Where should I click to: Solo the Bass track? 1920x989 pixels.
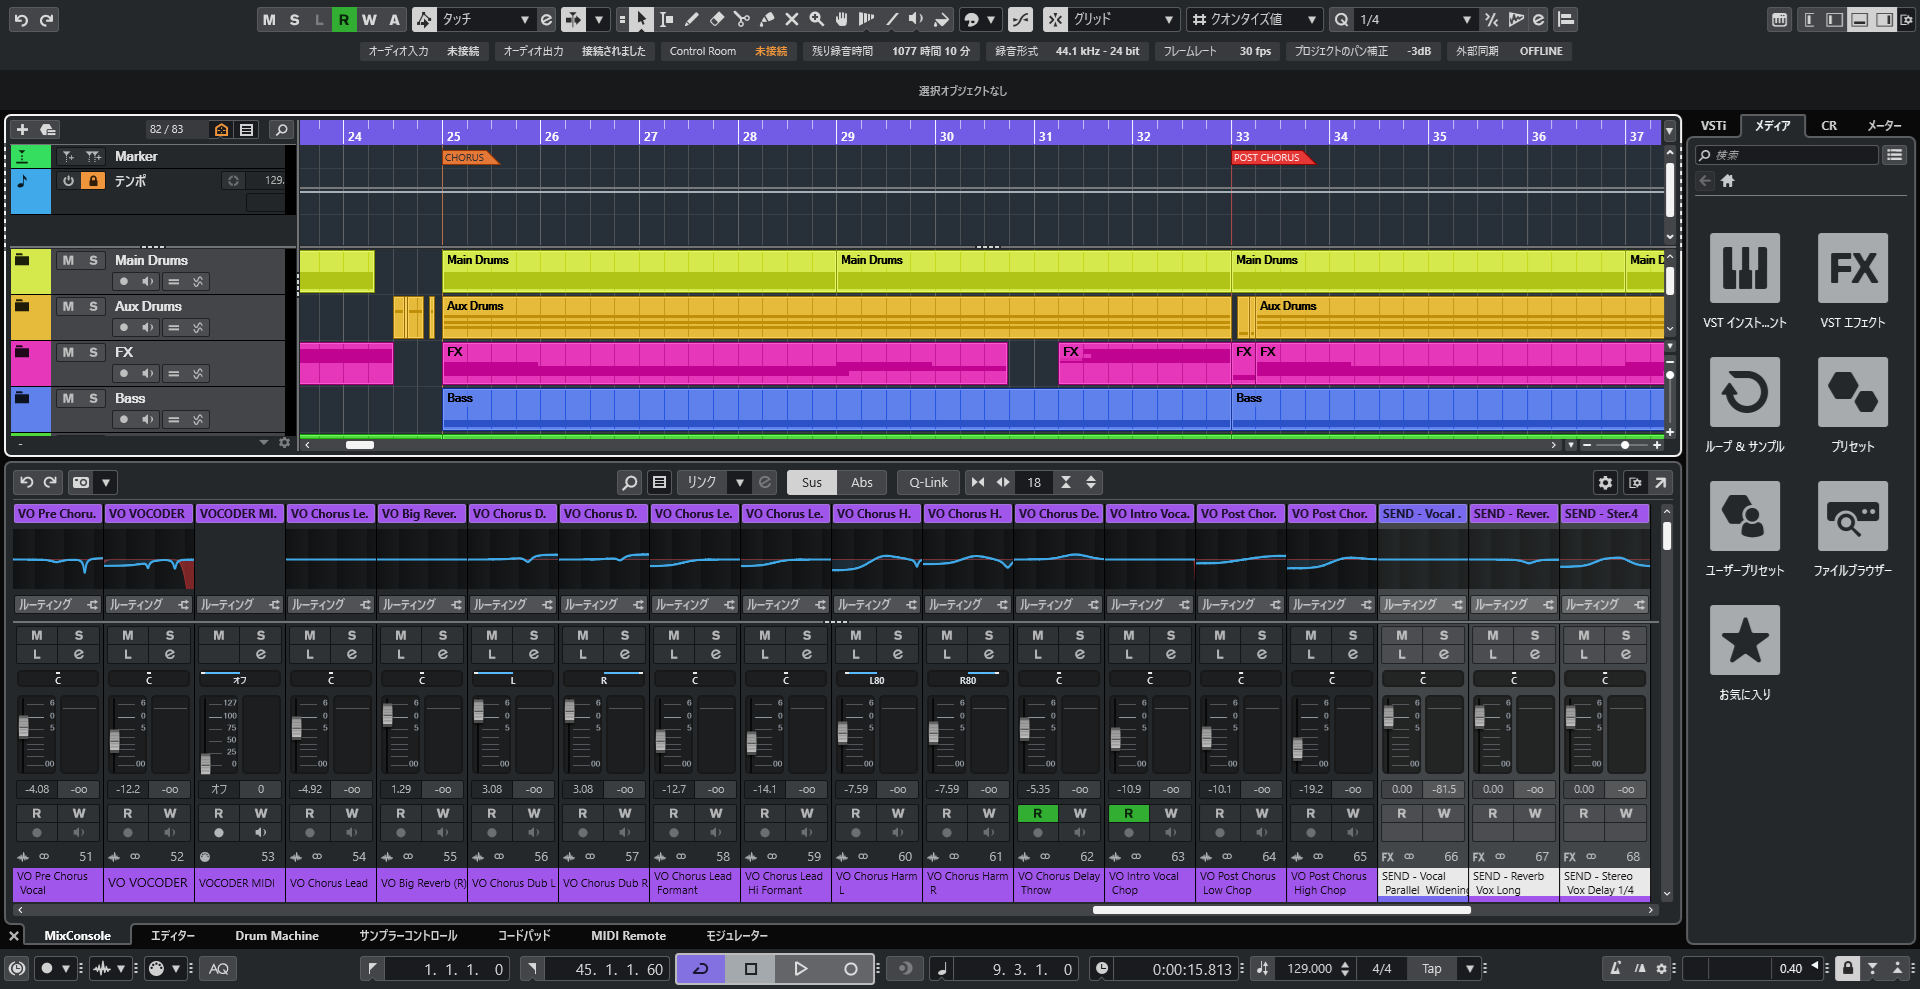[x=93, y=398]
